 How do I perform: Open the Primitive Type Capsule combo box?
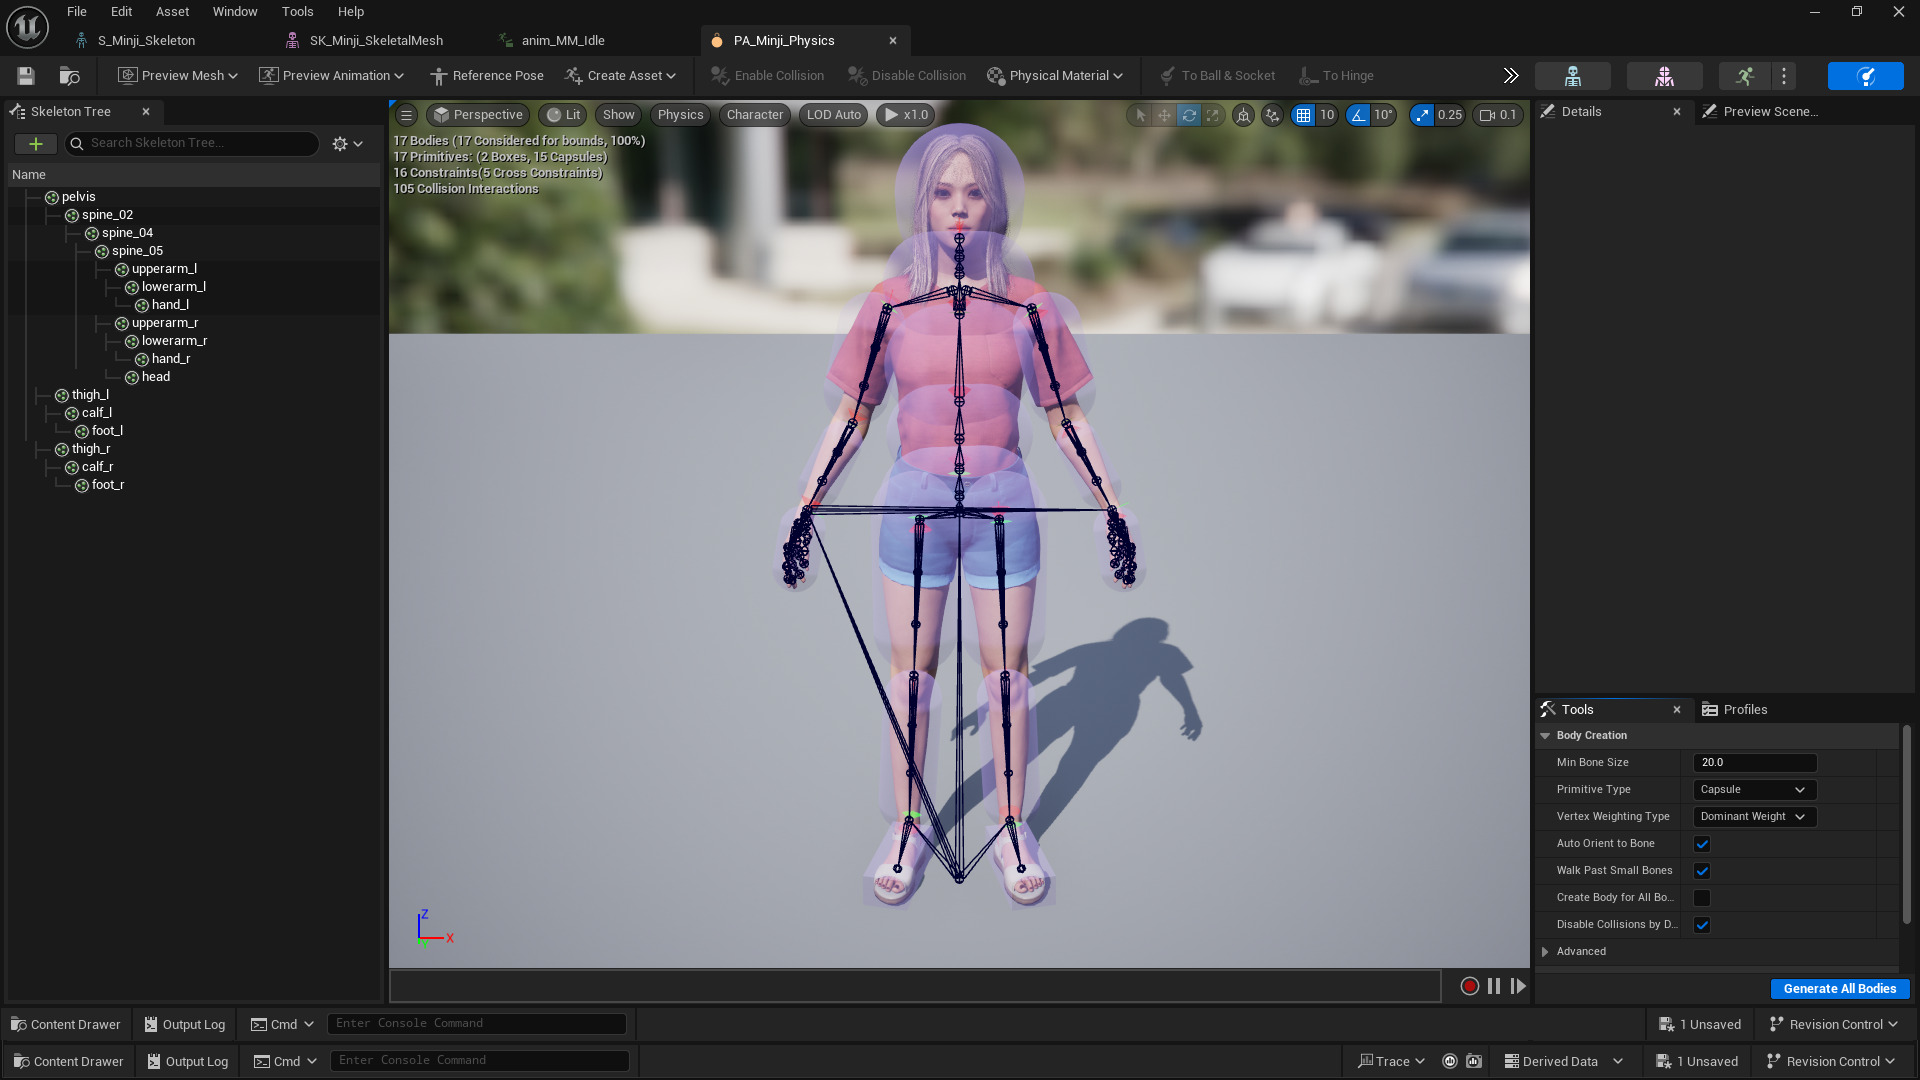pyautogui.click(x=1754, y=790)
